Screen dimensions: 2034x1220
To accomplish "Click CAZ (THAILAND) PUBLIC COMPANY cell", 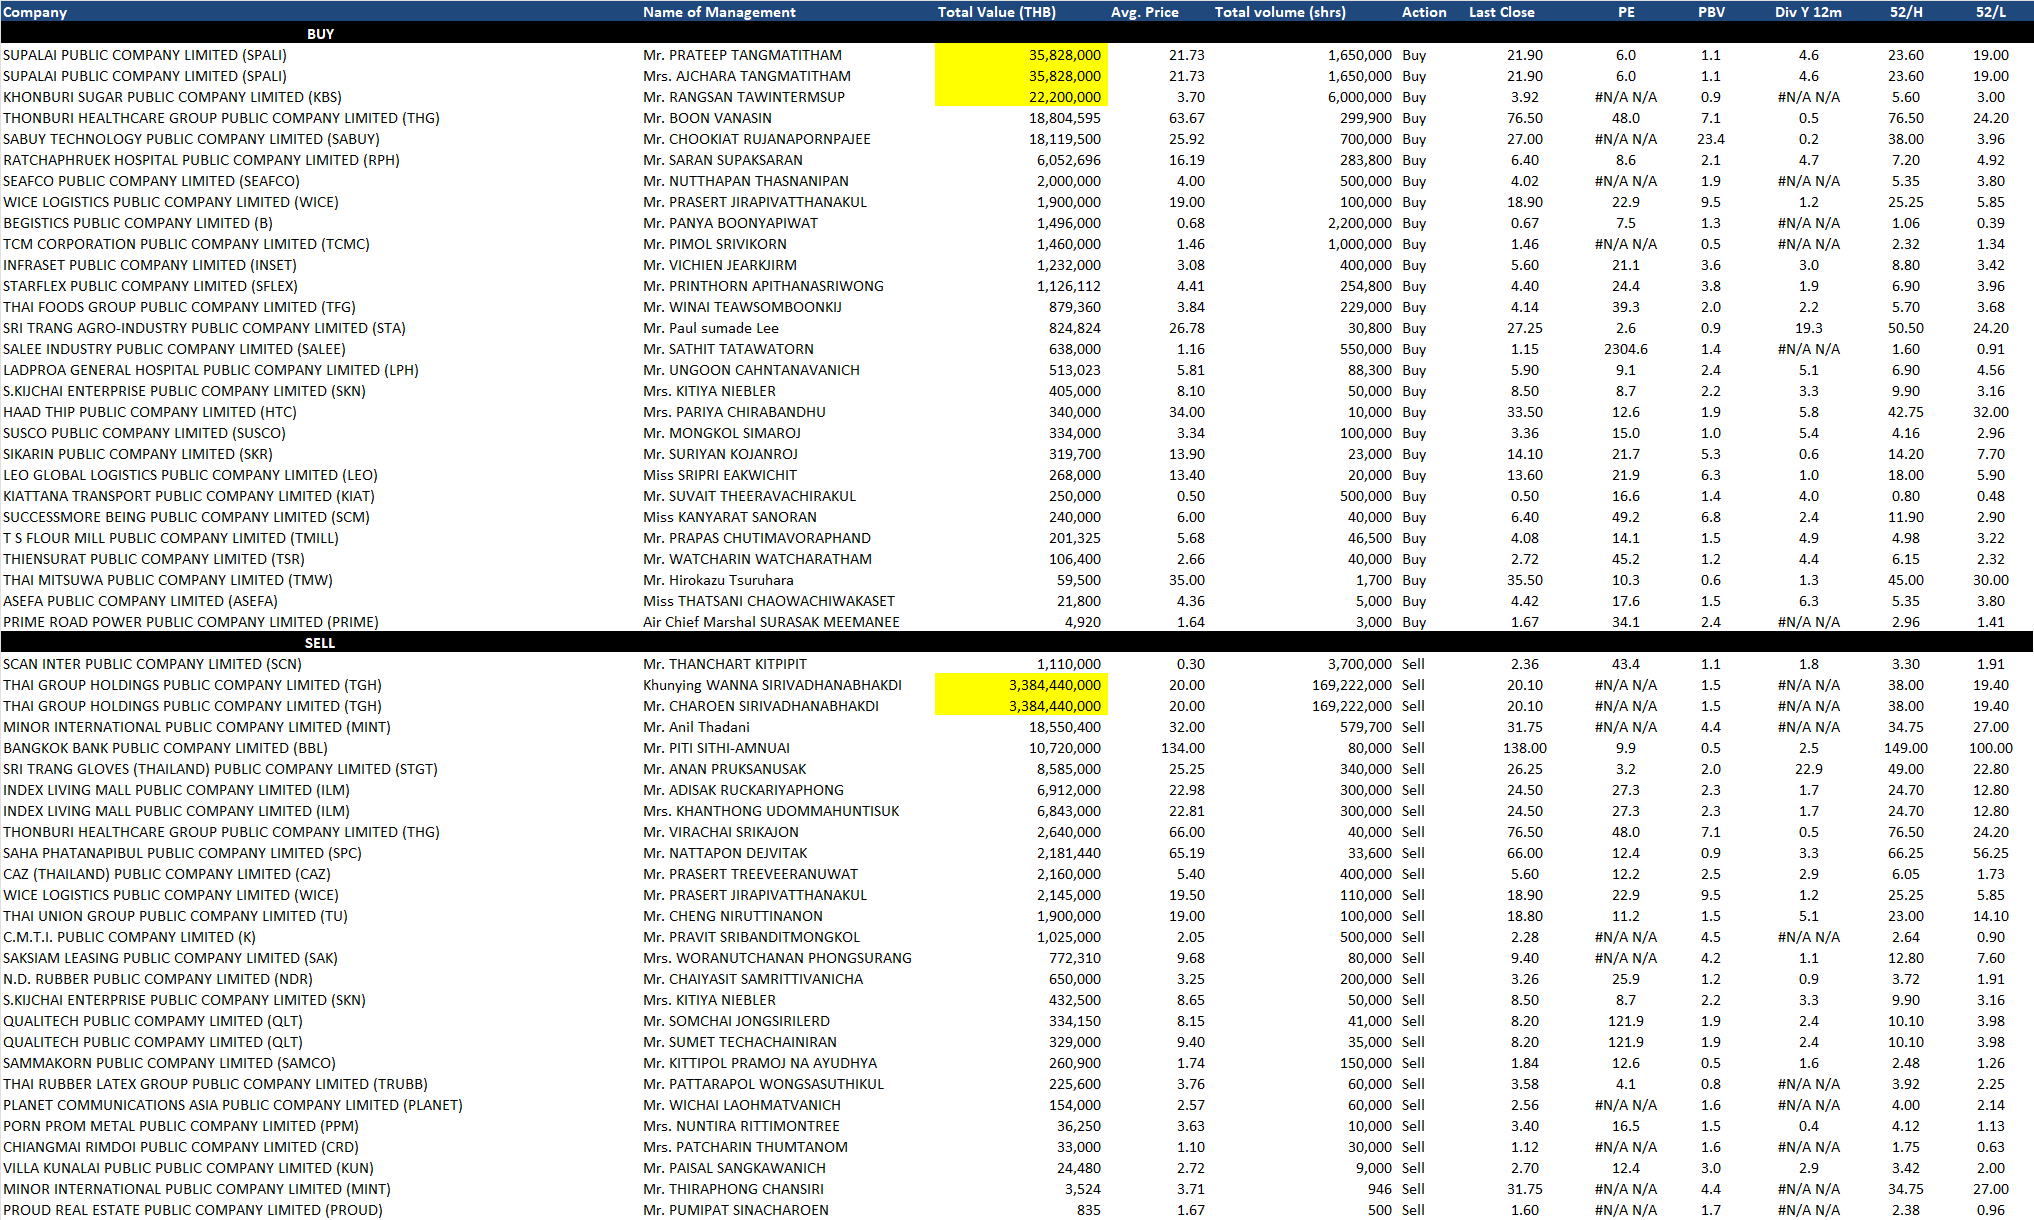I will 166,874.
